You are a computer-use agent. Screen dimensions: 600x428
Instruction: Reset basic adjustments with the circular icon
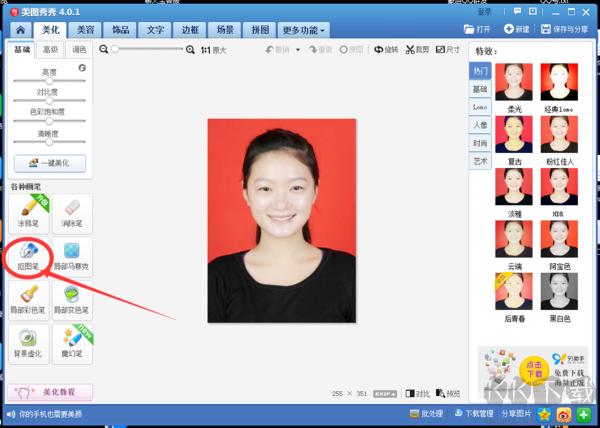coord(82,68)
